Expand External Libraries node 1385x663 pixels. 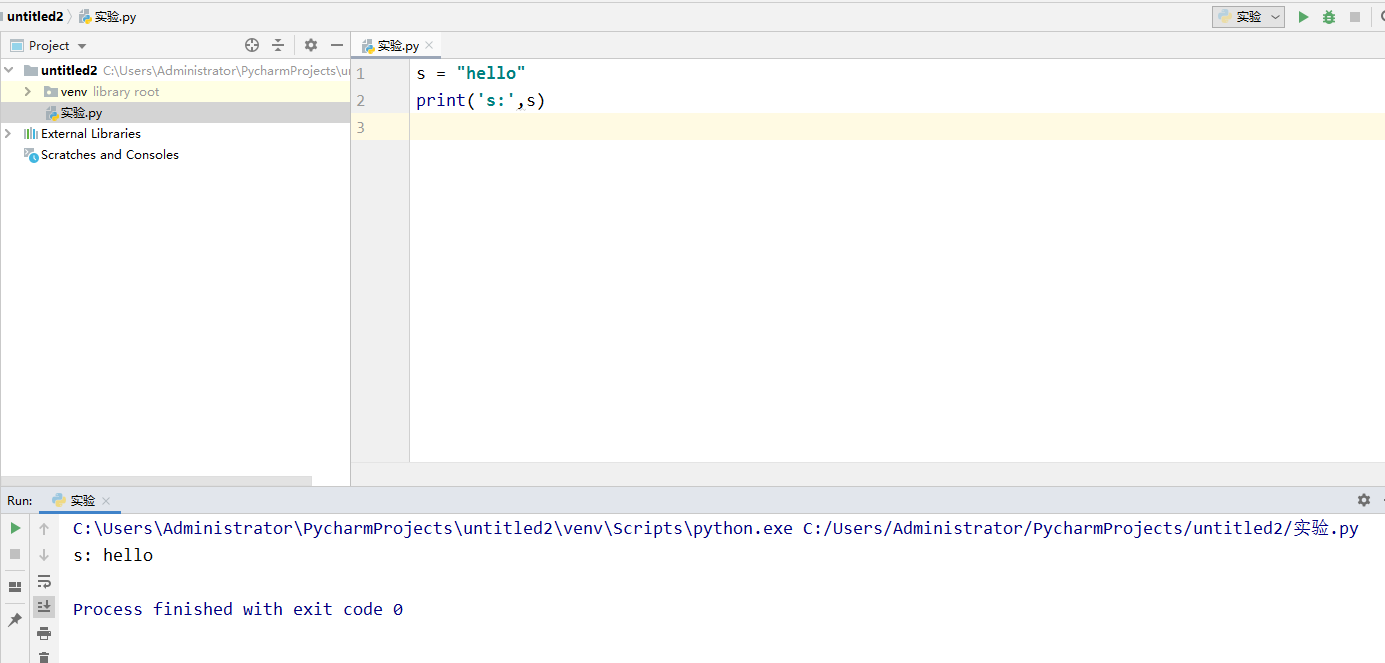[x=9, y=134]
